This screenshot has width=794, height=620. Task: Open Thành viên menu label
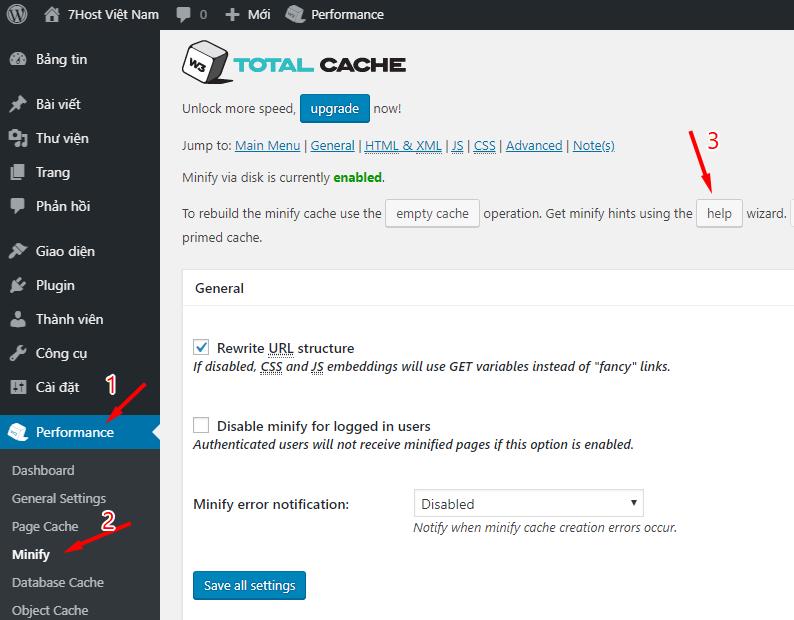[x=69, y=319]
